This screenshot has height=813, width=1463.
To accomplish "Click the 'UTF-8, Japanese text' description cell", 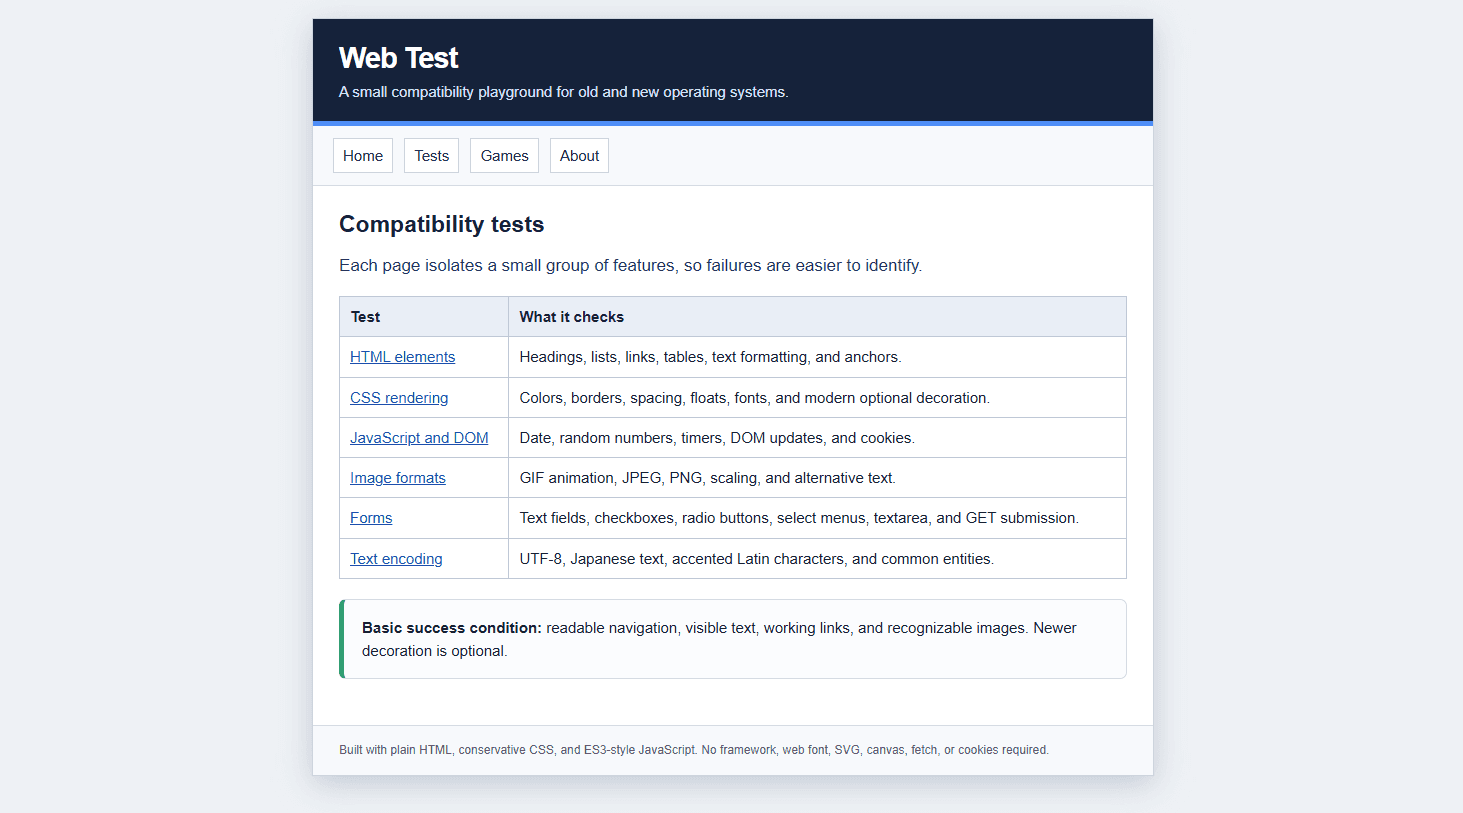I will pyautogui.click(x=817, y=559).
